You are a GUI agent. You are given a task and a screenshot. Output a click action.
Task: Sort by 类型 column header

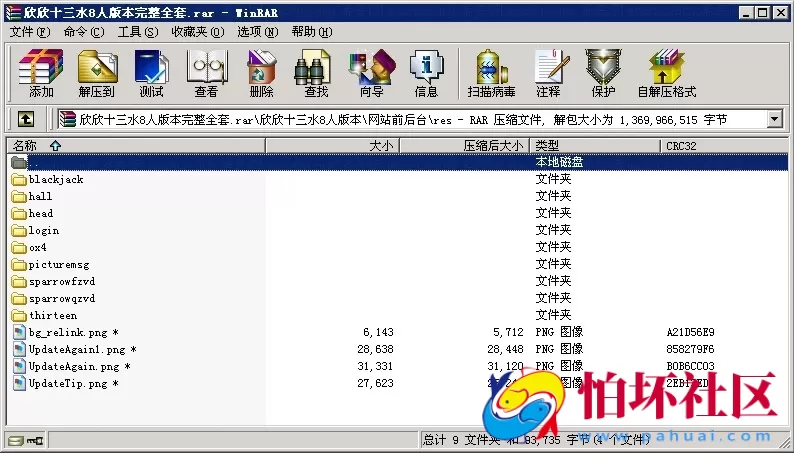(595, 146)
